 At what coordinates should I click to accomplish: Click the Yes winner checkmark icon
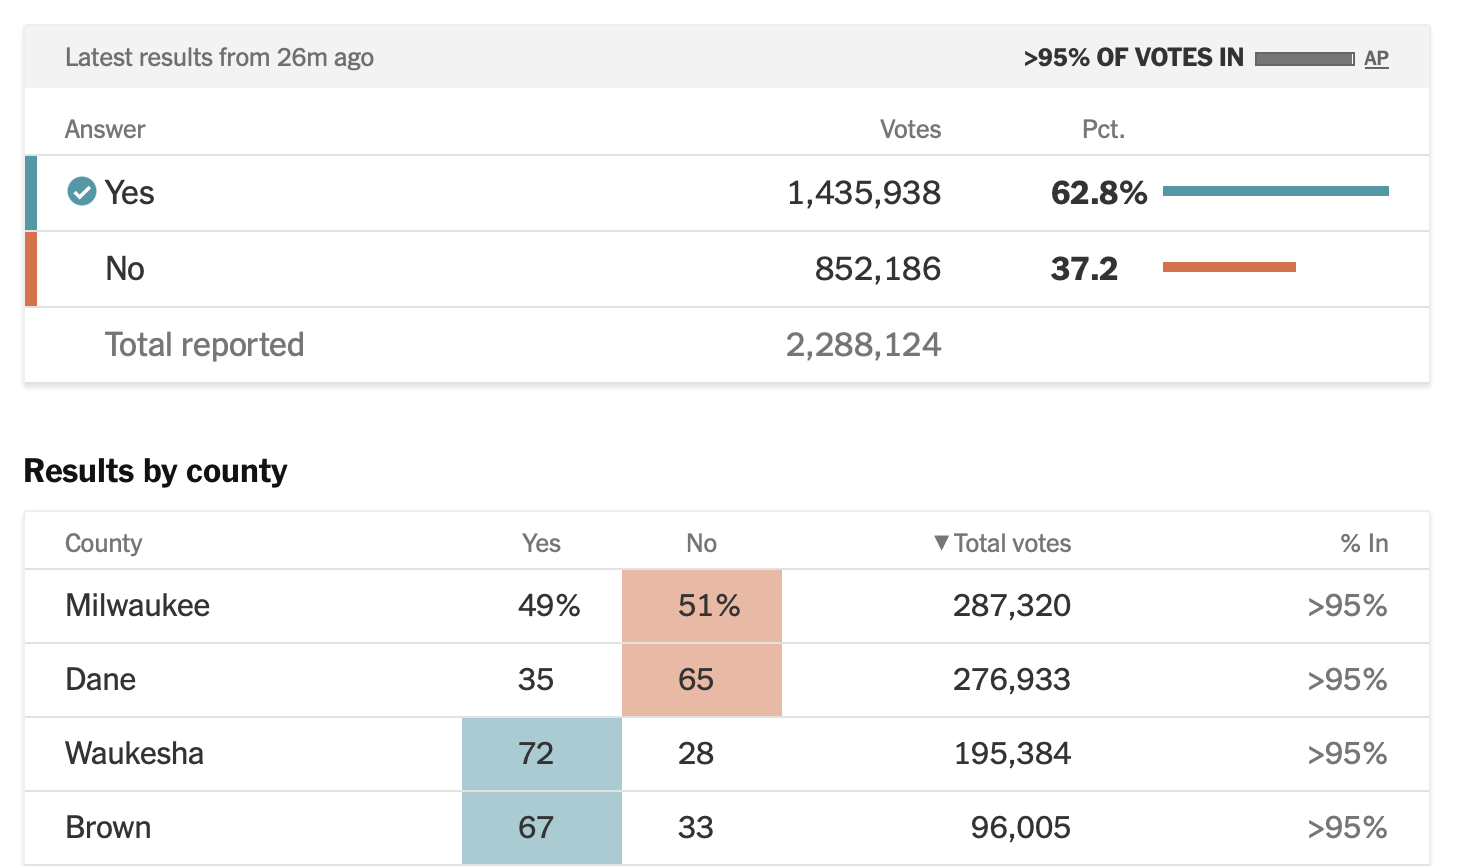[81, 191]
